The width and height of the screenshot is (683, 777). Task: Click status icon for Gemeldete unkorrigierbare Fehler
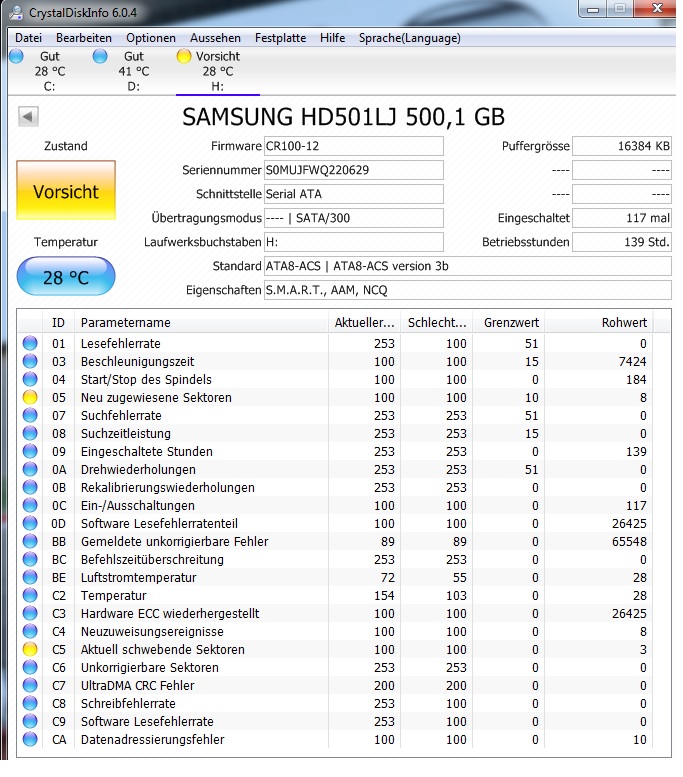[30, 541]
